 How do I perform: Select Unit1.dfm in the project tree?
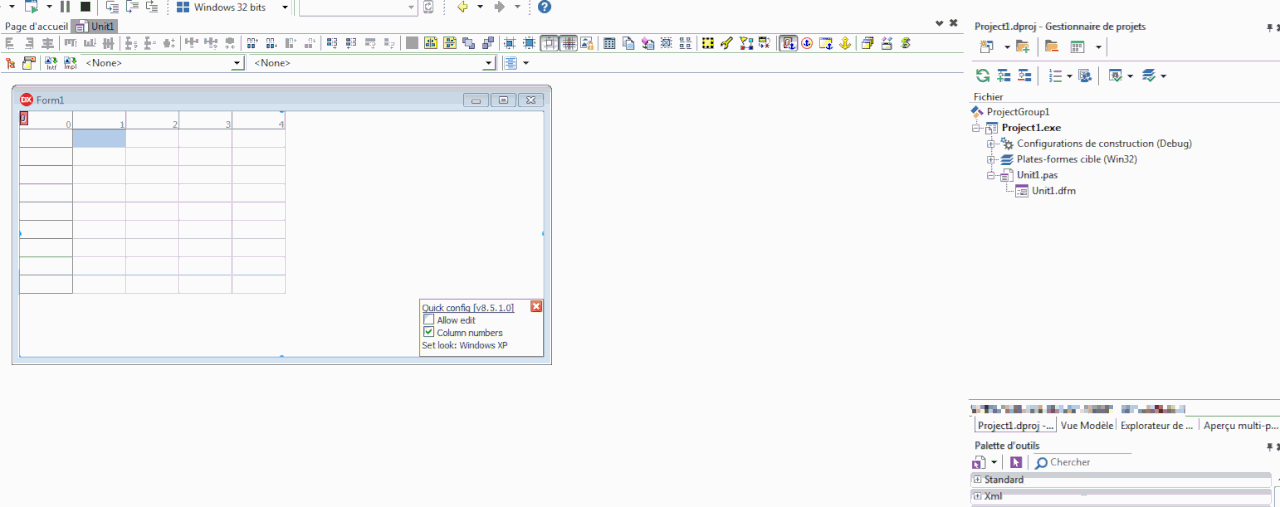click(1053, 191)
